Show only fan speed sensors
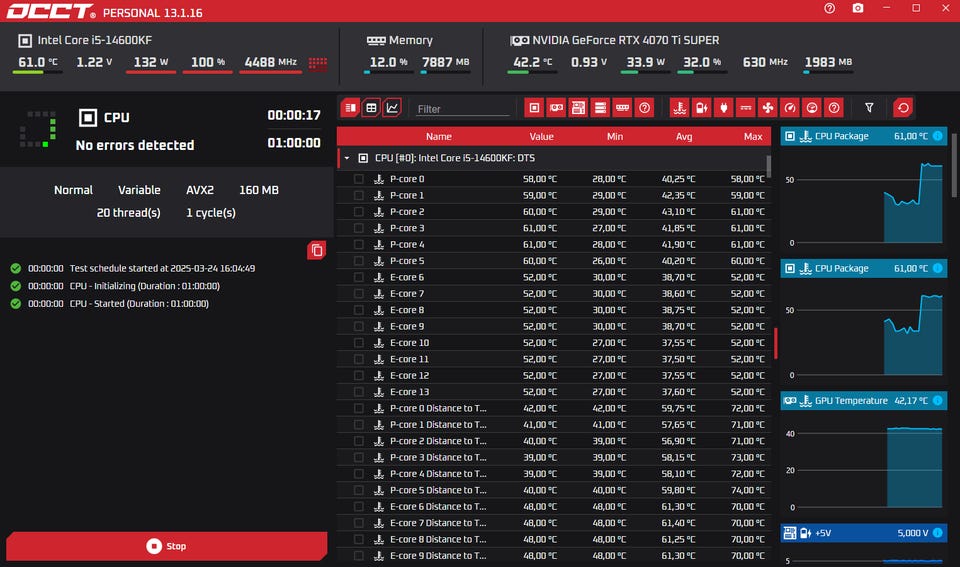This screenshot has width=960, height=567. 768,108
